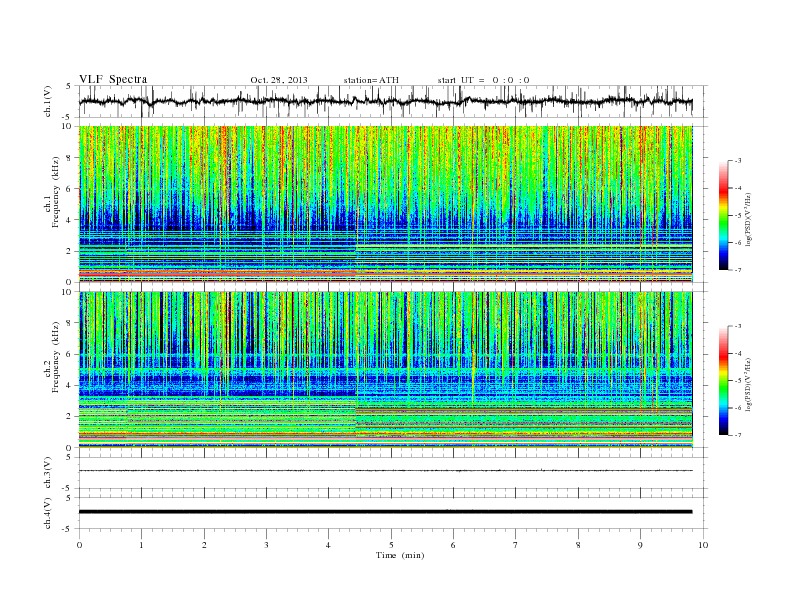This screenshot has height=612, width=792.
Task: Click the "ch.1(V)" waveform axis label
Action: 48,101
